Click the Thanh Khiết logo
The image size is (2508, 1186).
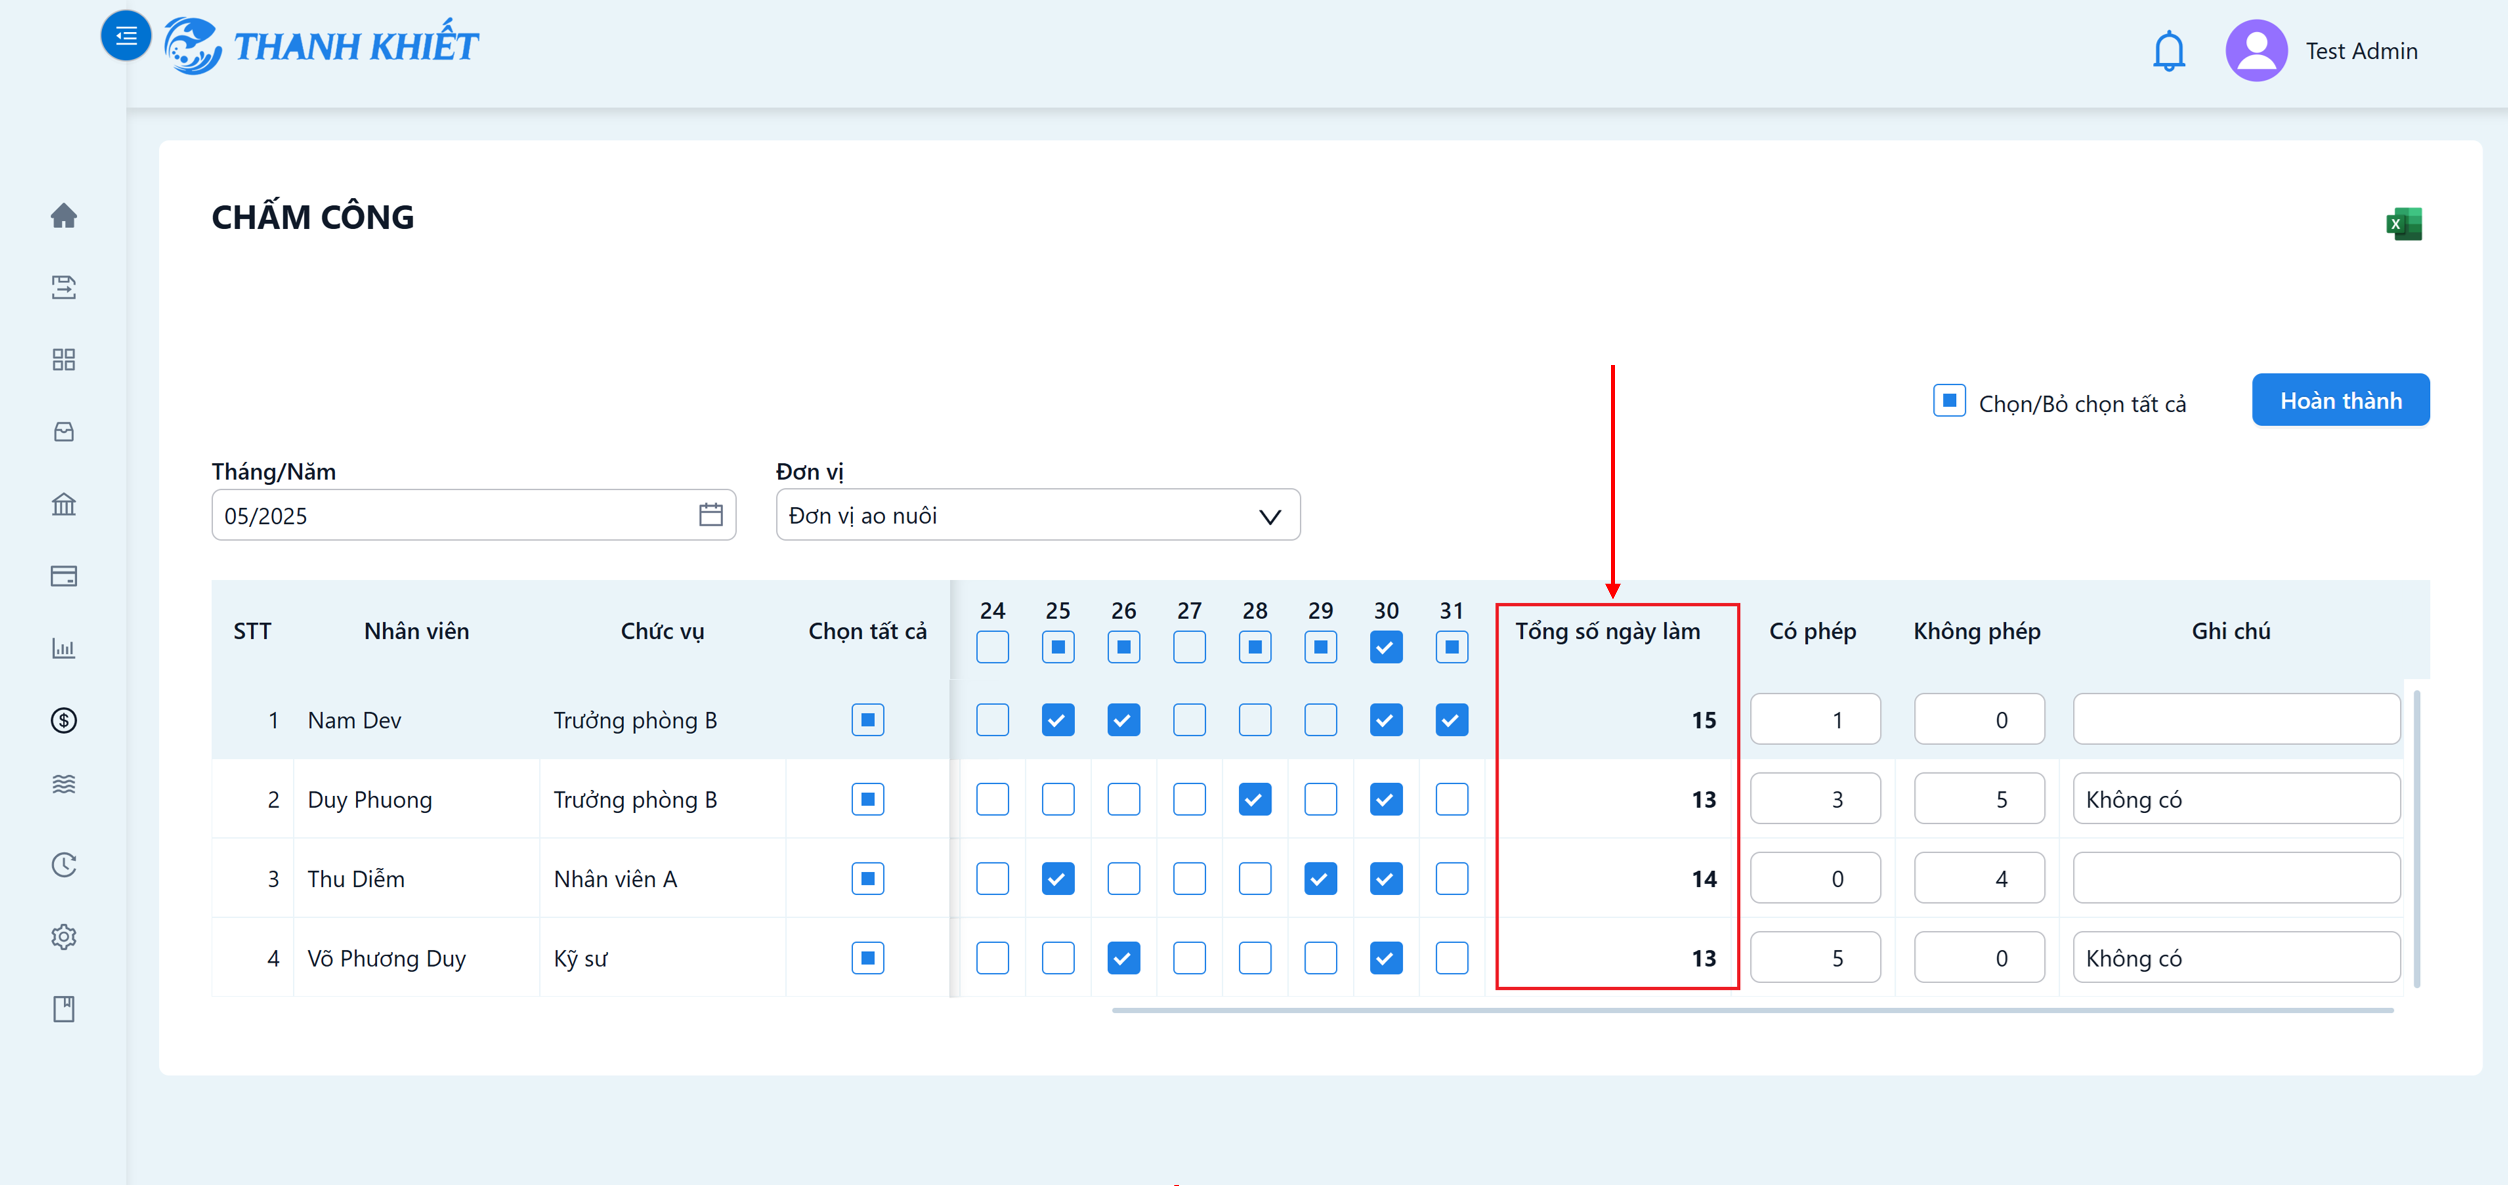tap(321, 46)
